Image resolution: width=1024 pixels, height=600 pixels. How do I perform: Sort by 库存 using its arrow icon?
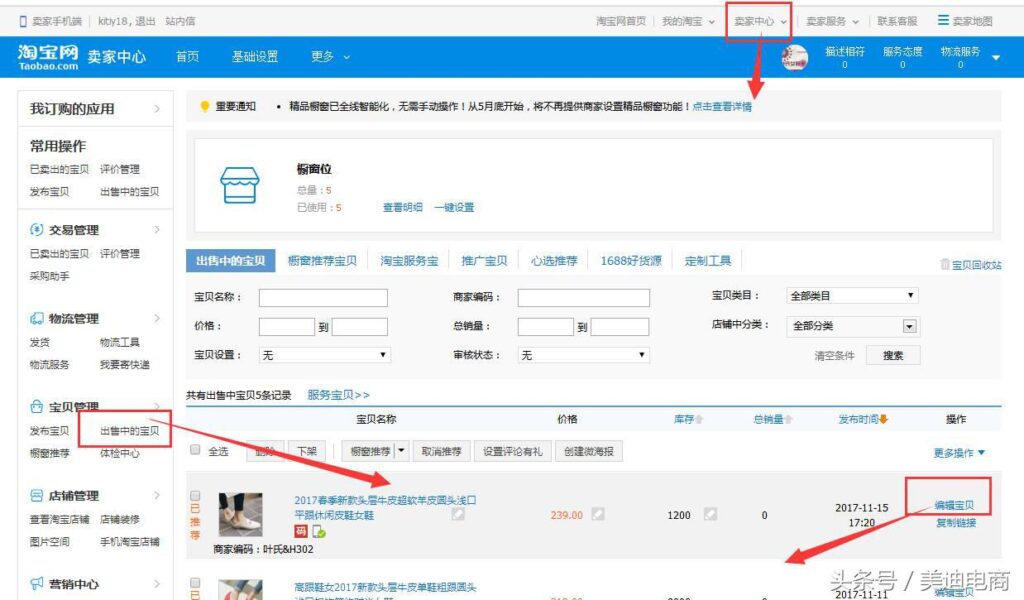[699, 419]
